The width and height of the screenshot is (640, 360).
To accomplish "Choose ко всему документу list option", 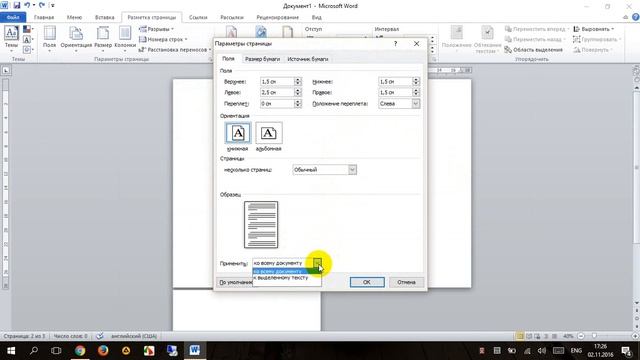I will [287, 271].
